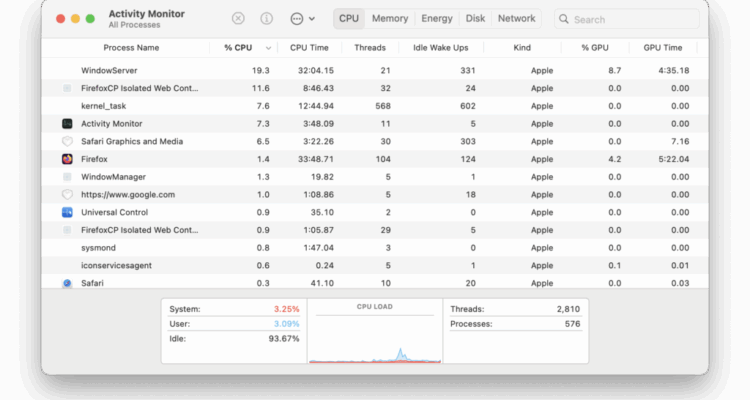This screenshot has width=750, height=400.
Task: Select FirefoxCP Isolated Web Cont… with 0.9 CPU
Action: [x=139, y=230]
